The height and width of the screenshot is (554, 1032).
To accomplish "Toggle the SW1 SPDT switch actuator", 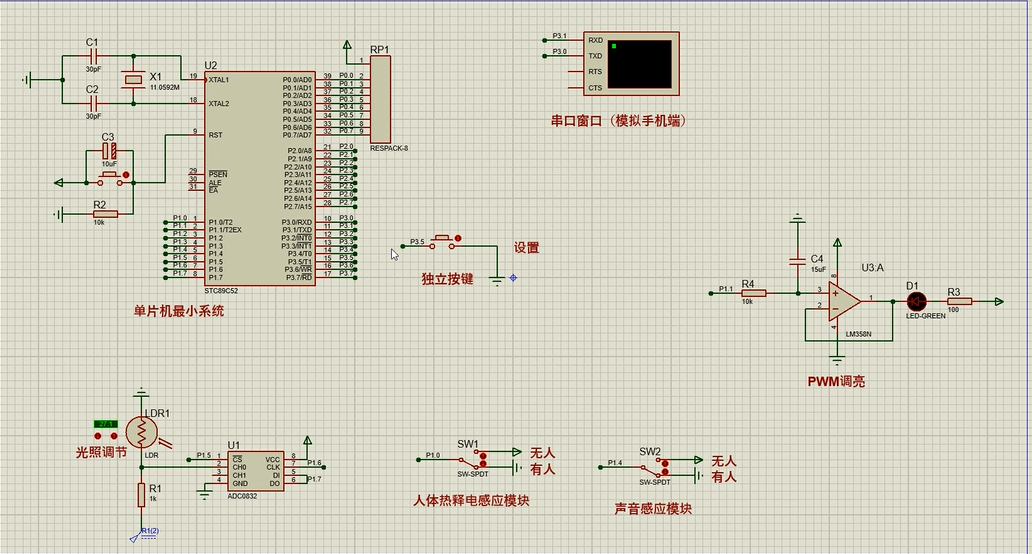I will tap(482, 459).
